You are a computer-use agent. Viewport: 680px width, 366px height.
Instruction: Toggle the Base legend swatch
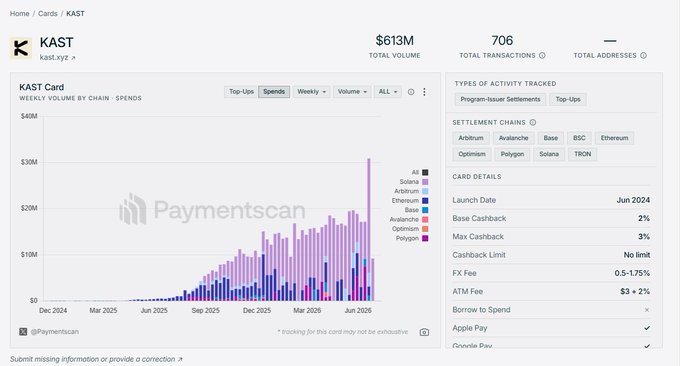425,210
